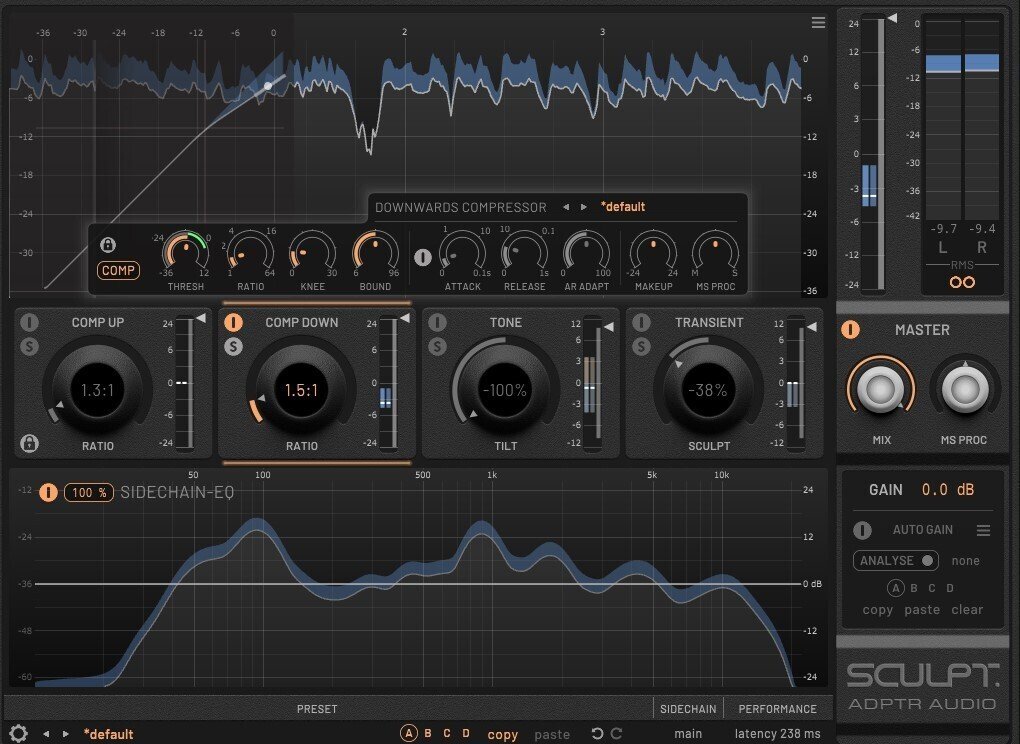Toggle the TRANSIENT power button
This screenshot has height=744, width=1020.
tap(641, 322)
